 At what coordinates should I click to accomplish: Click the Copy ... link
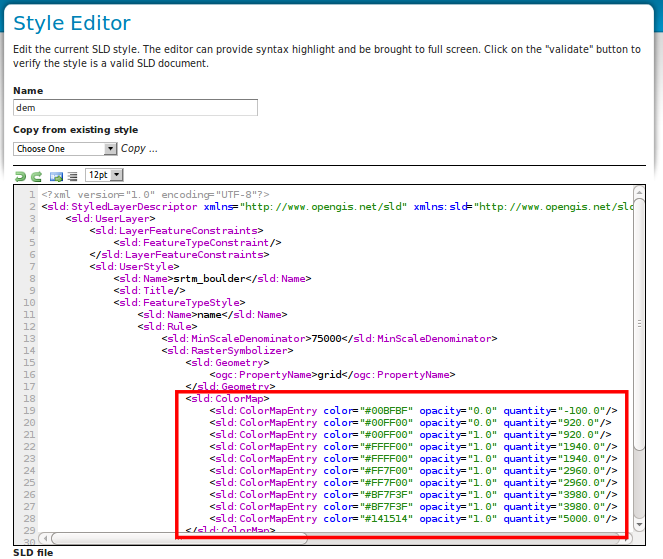coord(139,148)
